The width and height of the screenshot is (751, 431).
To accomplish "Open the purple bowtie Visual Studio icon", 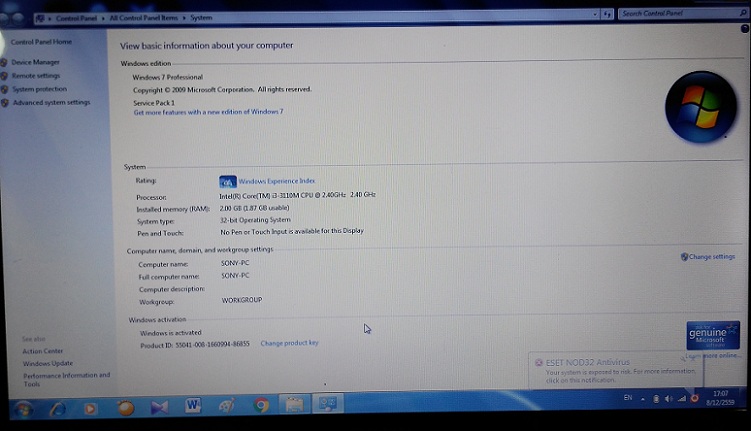I will coord(159,407).
